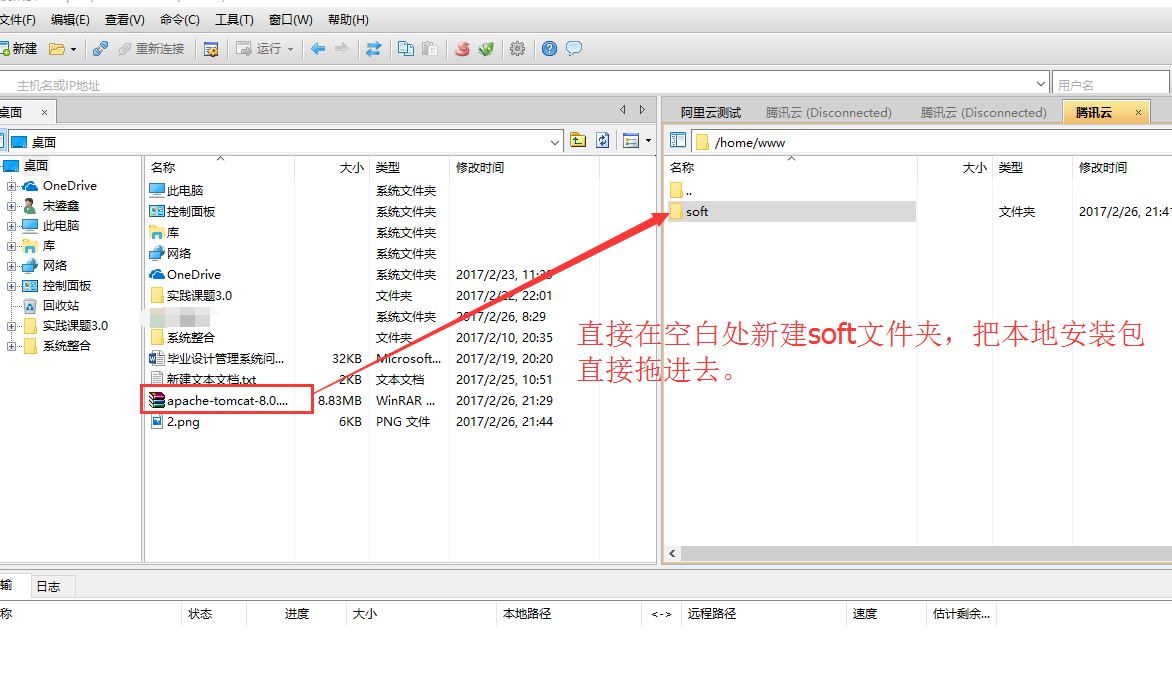Open the 运行 dropdown arrow
The height and width of the screenshot is (675, 1172).
coord(291,49)
